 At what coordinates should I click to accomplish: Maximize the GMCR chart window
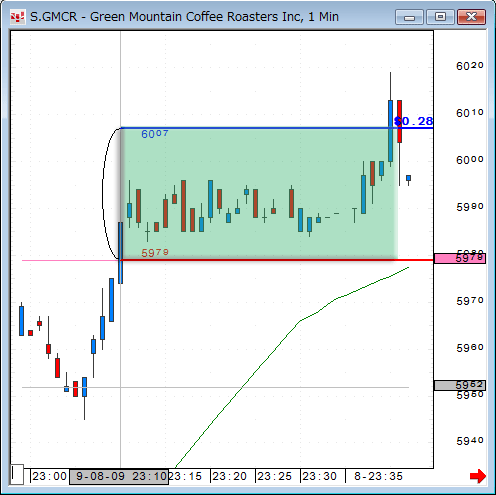(440, 17)
